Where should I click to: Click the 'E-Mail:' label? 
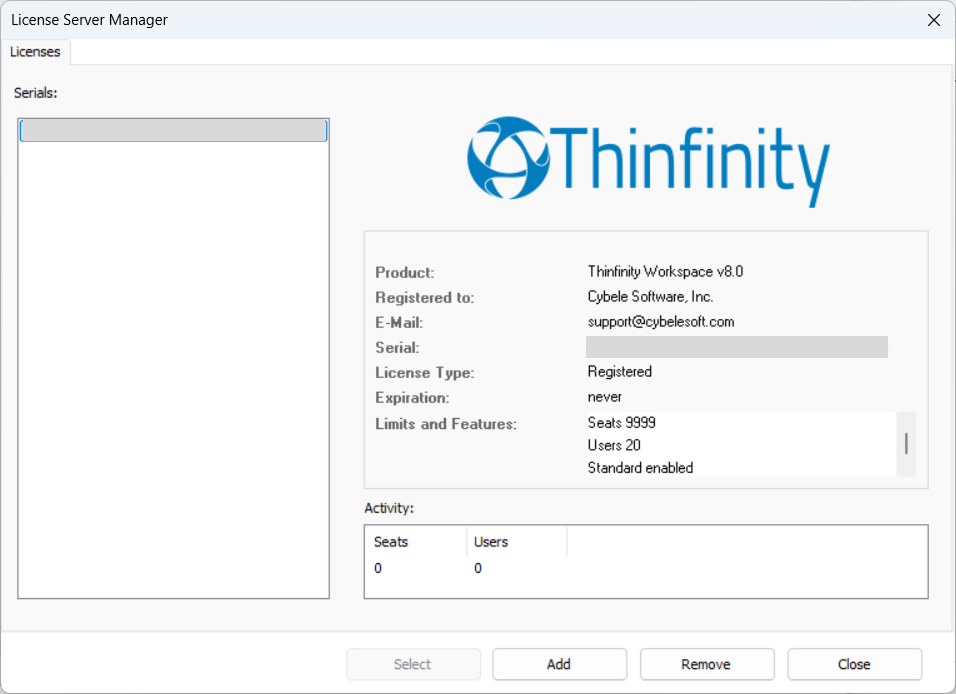point(399,323)
